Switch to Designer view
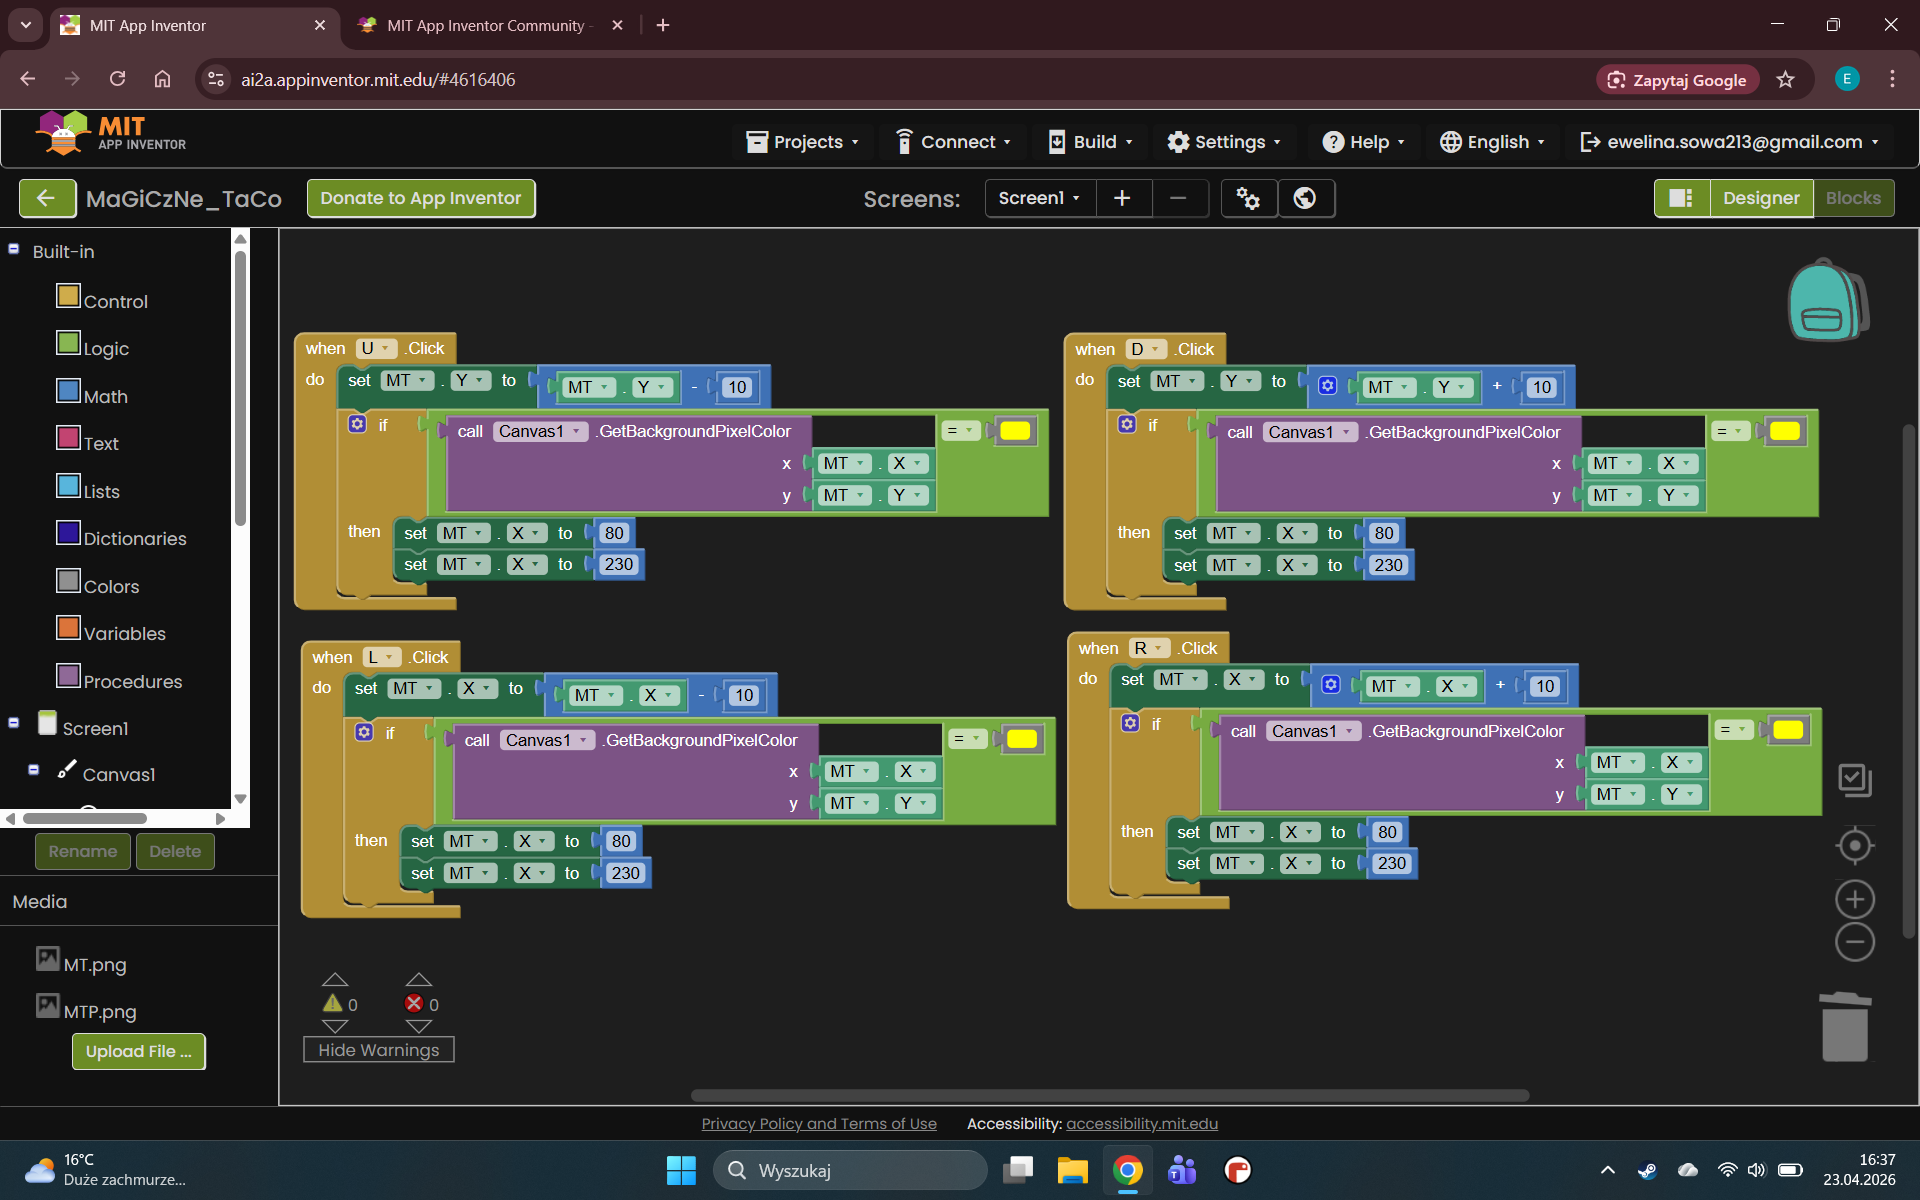1920x1200 pixels. pos(1760,198)
